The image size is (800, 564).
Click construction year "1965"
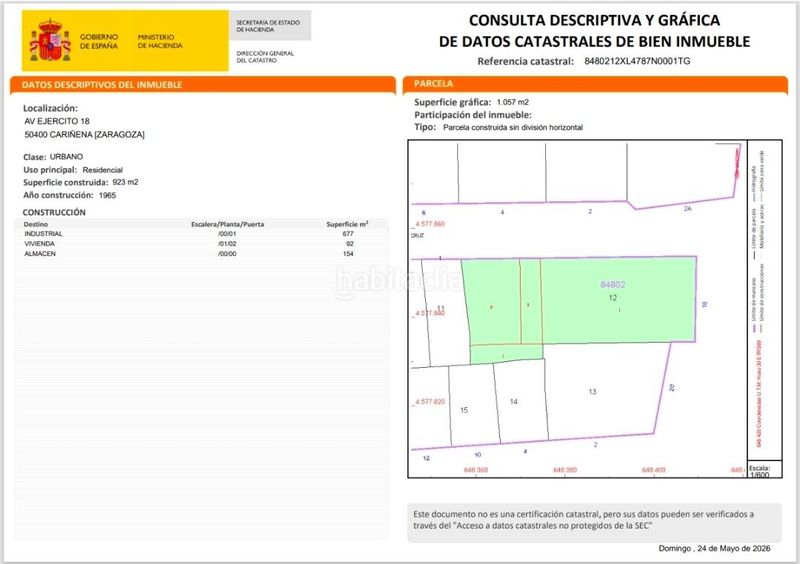pyautogui.click(x=108, y=195)
